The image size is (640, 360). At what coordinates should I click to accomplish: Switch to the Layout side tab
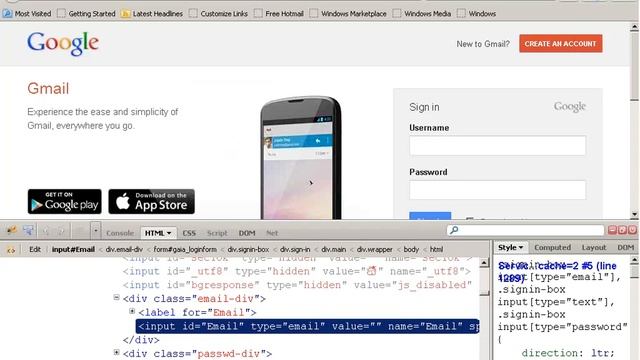click(x=594, y=247)
